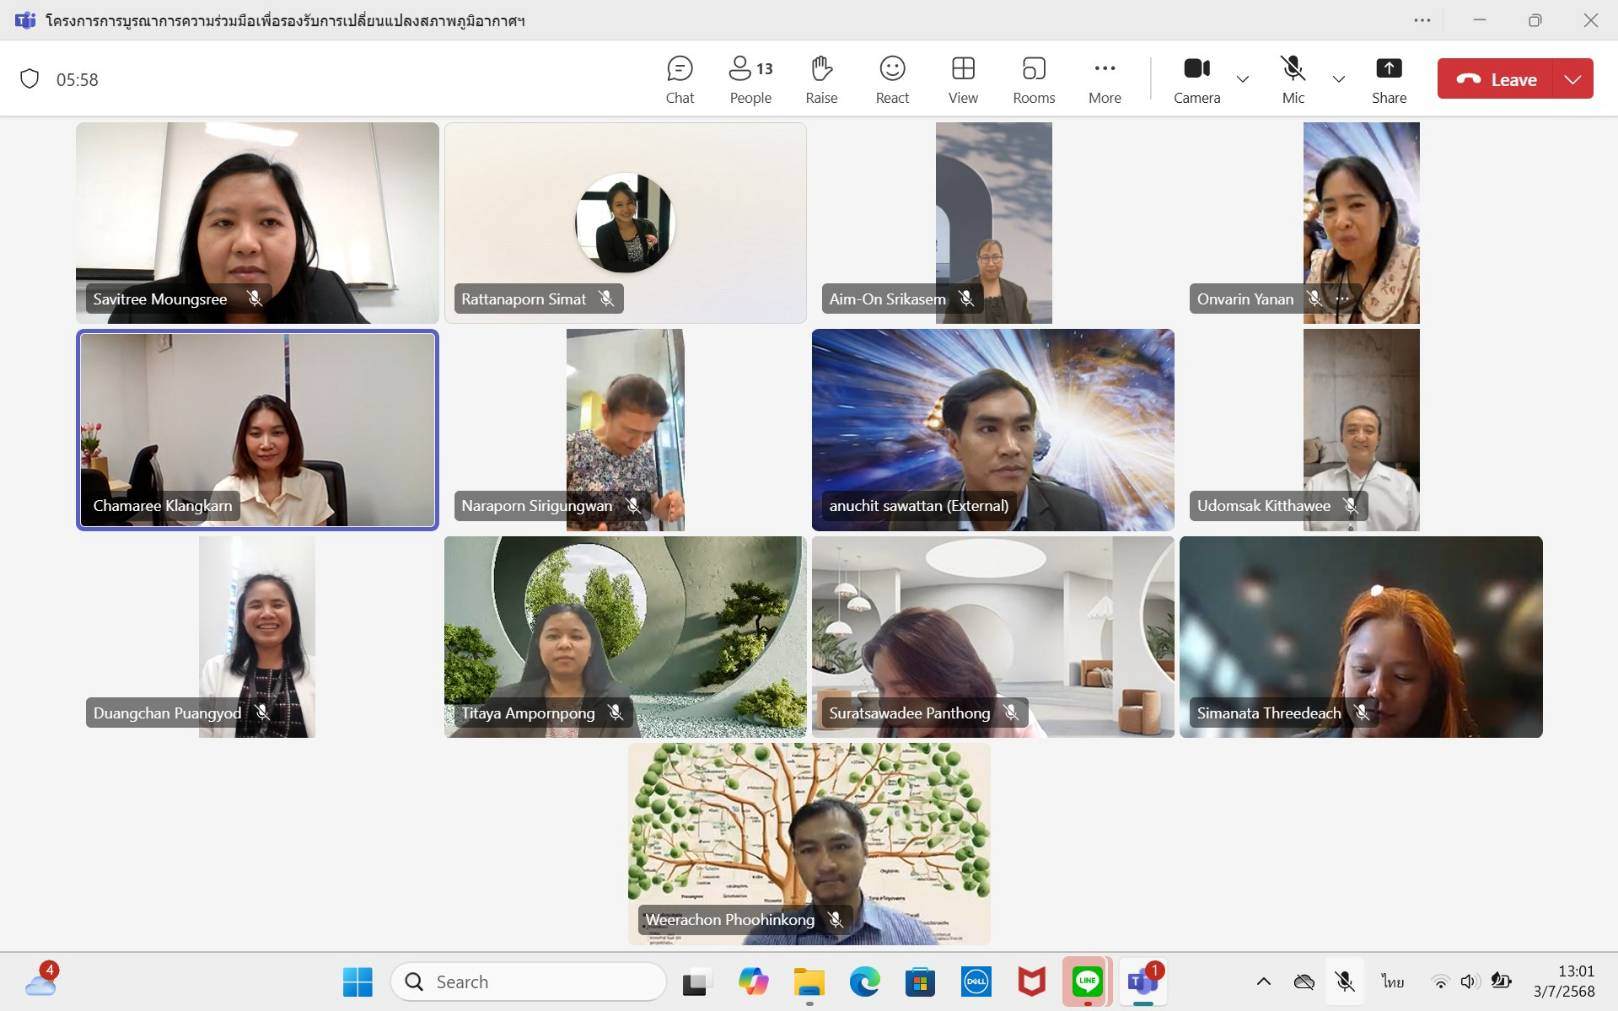Viewport: 1618px width, 1011px height.
Task: Change the meeting View layout
Action: 962,79
